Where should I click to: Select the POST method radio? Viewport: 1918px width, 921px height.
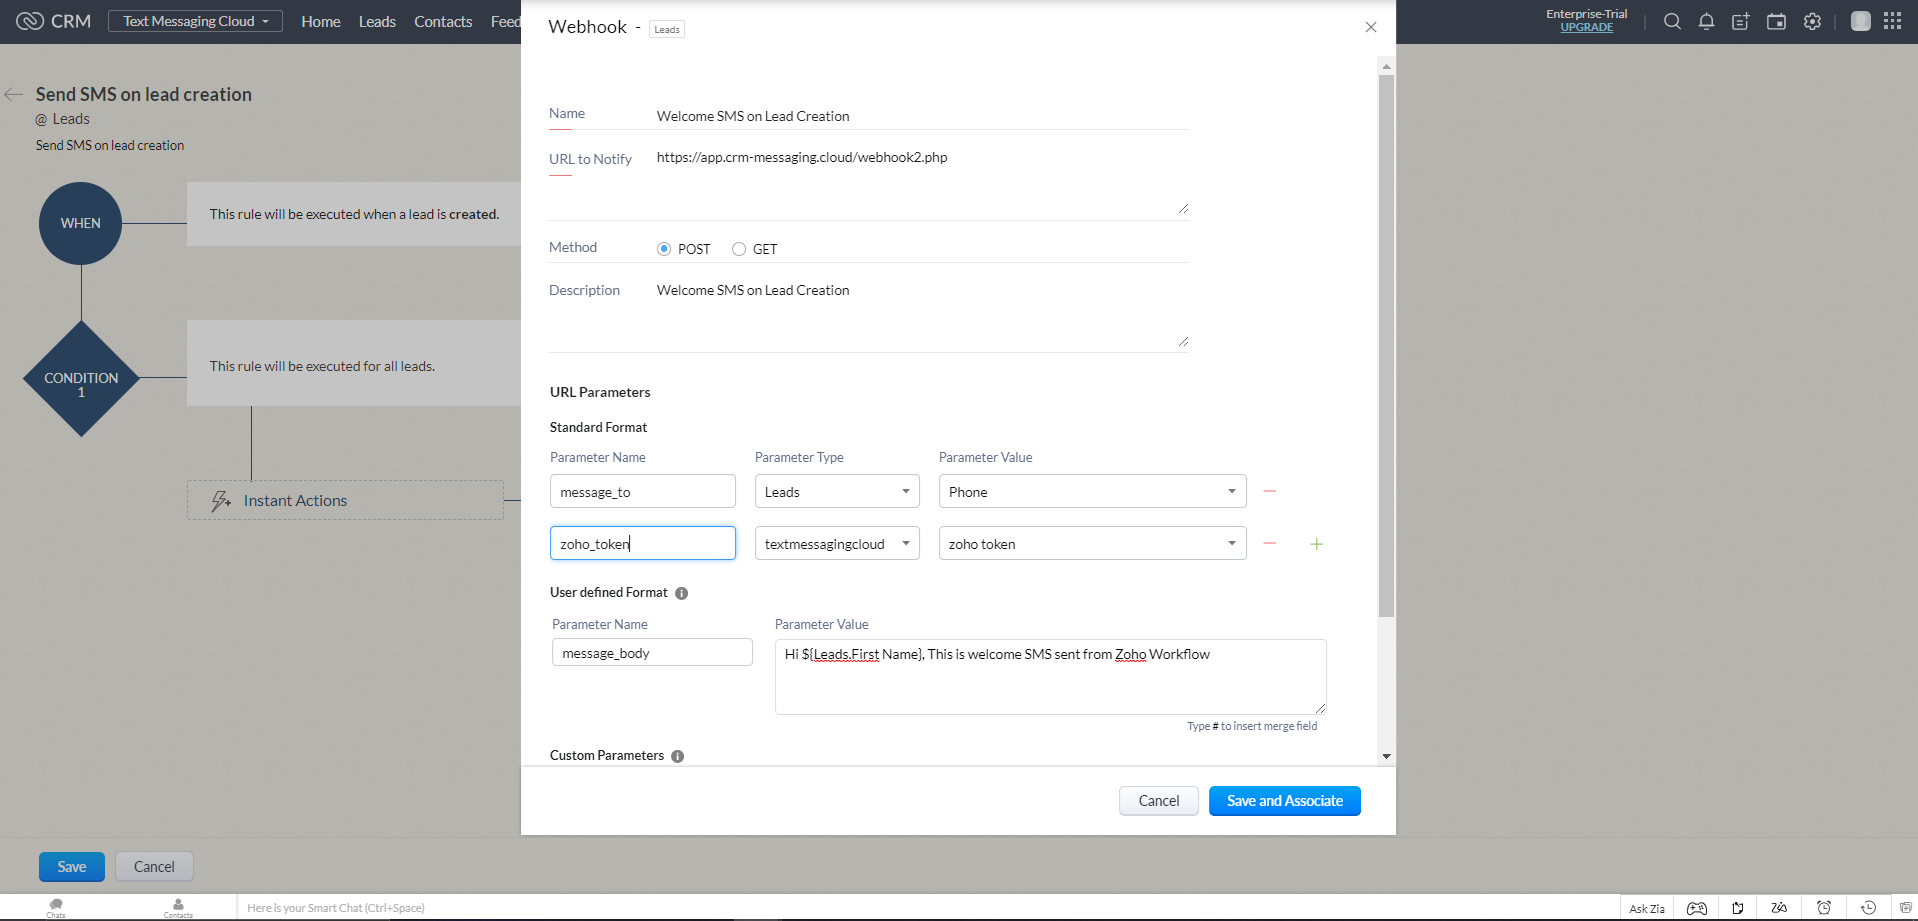tap(664, 249)
